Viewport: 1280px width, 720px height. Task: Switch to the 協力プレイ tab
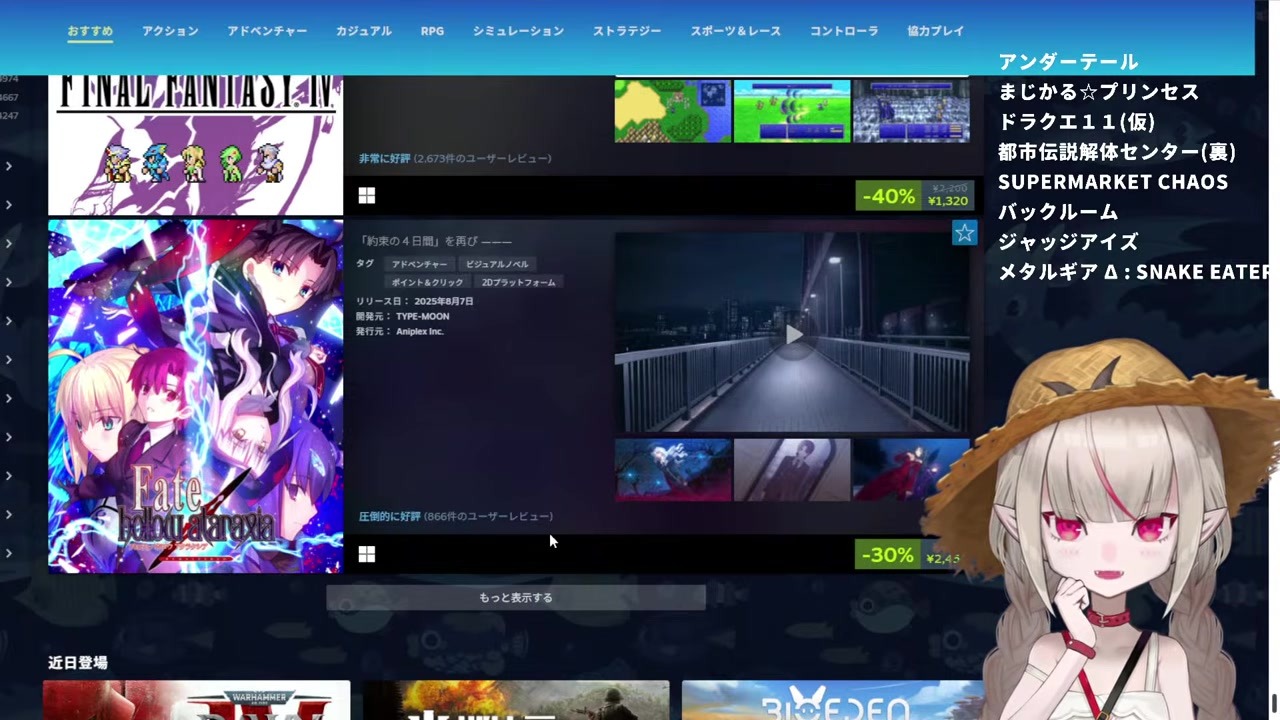coord(936,31)
